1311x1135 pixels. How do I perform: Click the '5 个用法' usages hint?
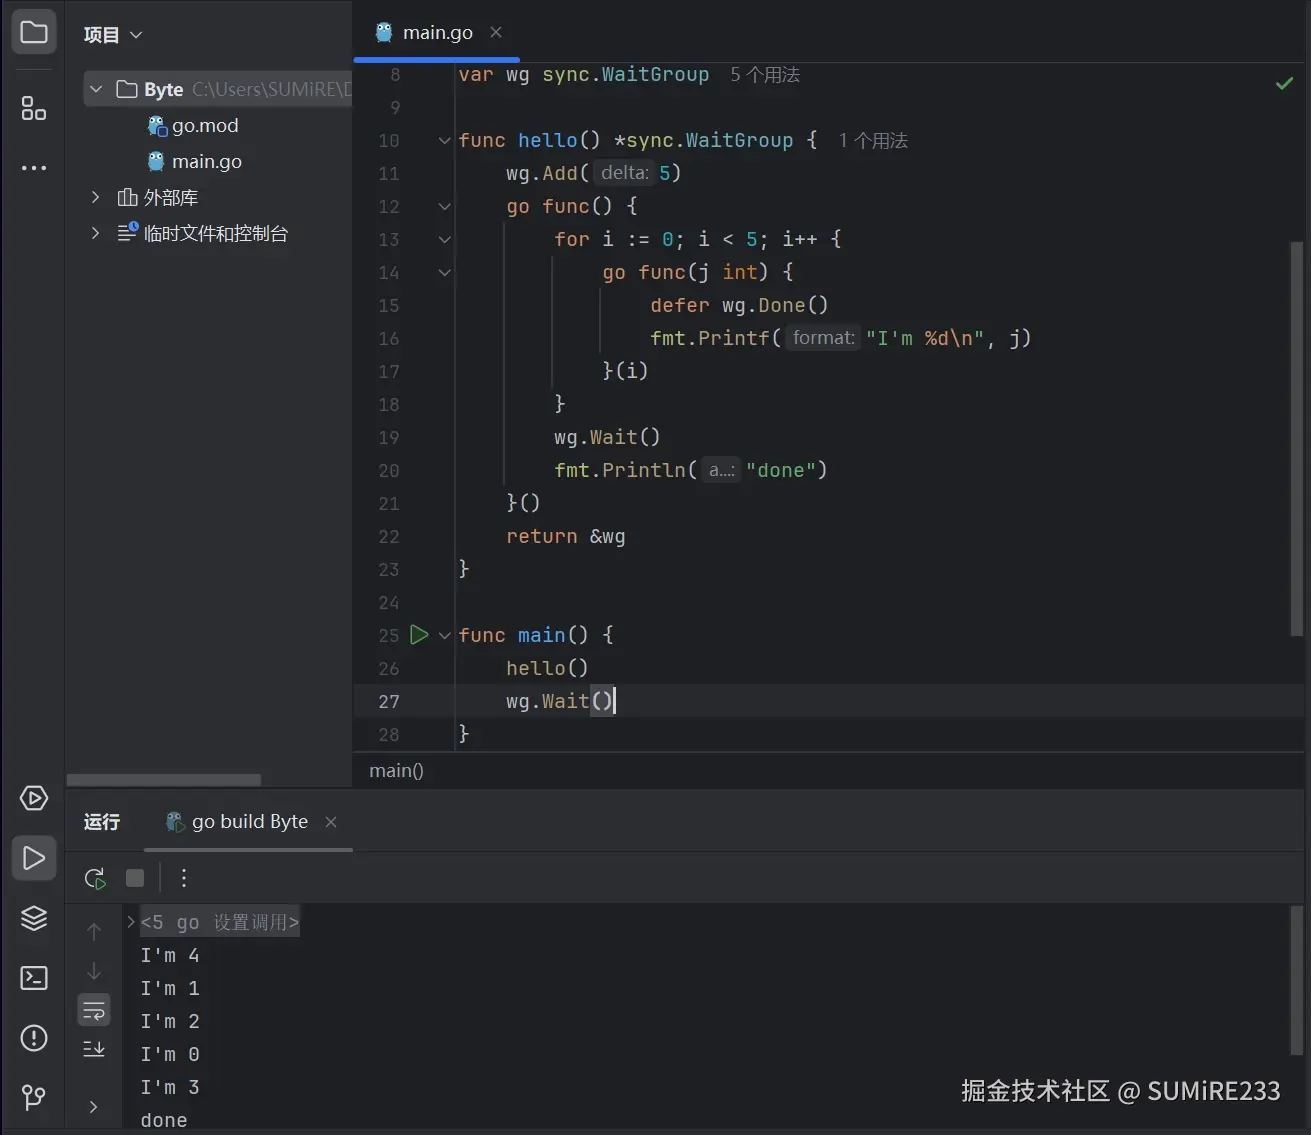[x=765, y=75]
